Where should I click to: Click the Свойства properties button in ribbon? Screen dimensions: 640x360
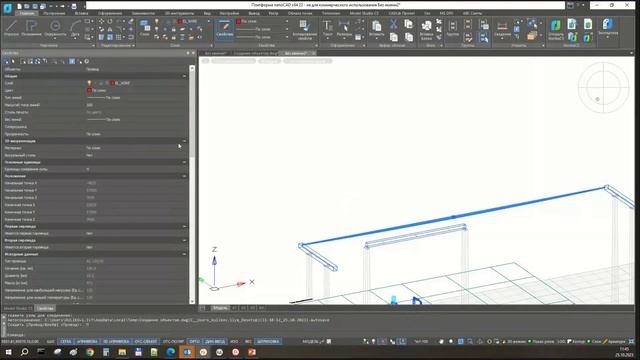[224, 29]
